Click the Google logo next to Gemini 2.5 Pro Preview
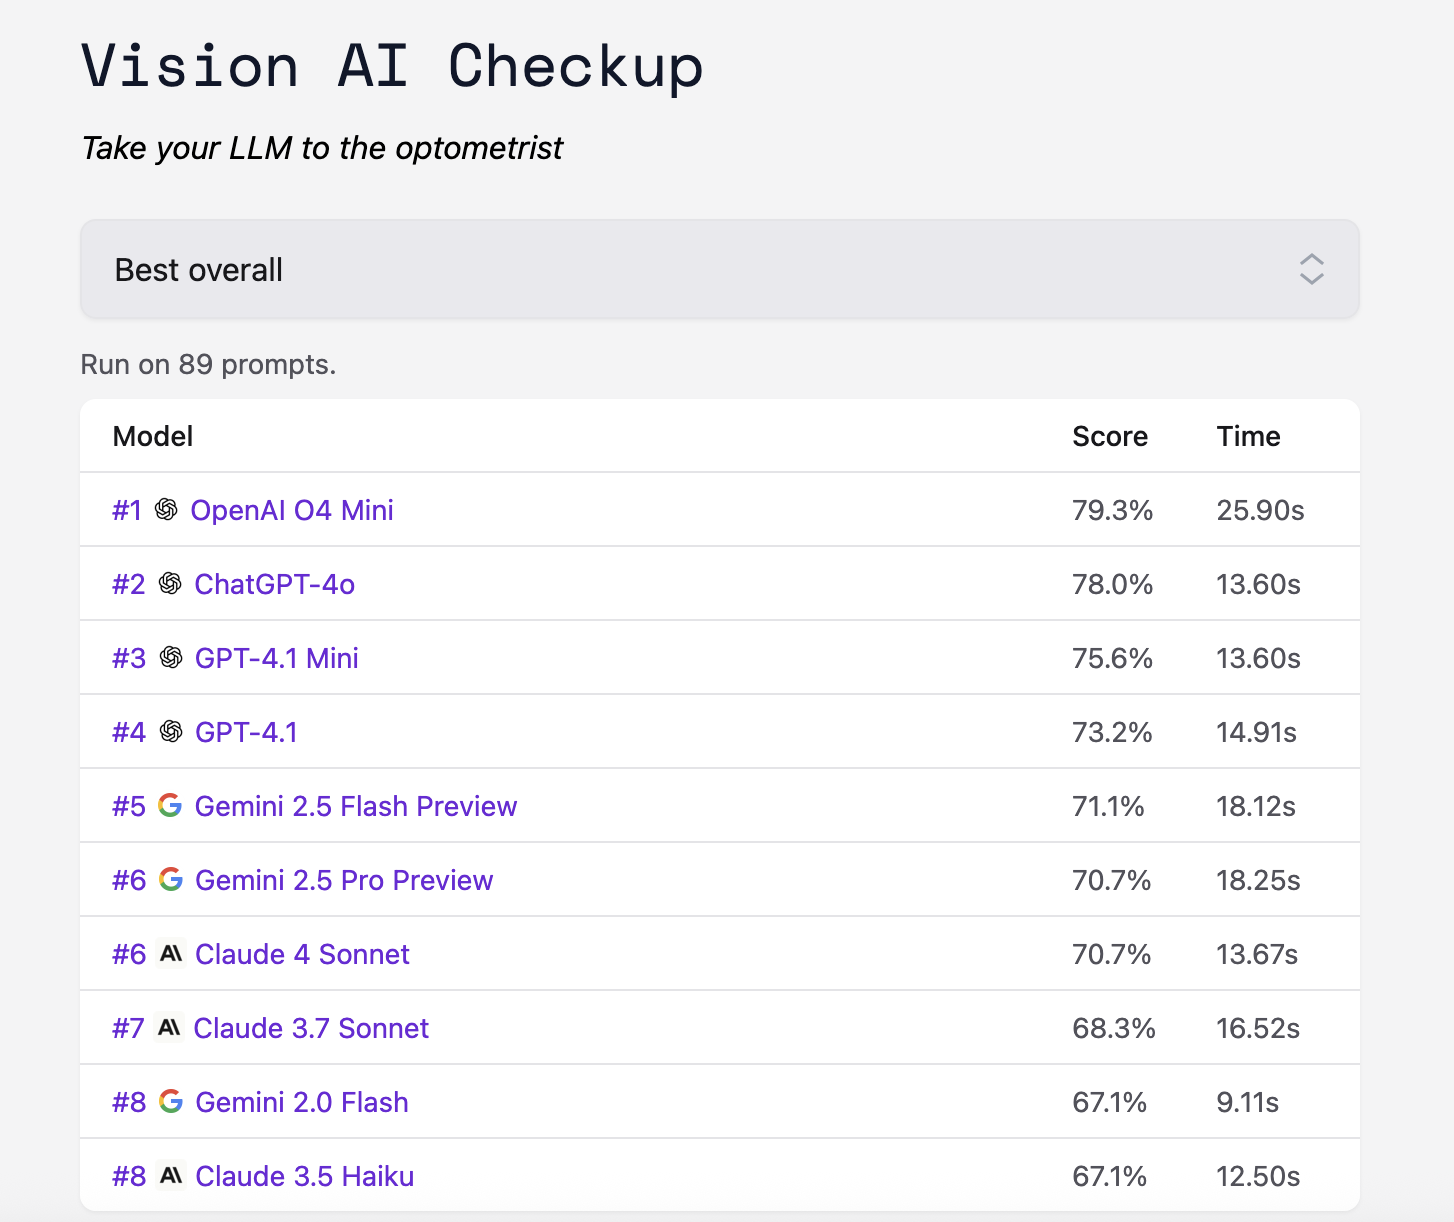Image resolution: width=1454 pixels, height=1222 pixels. click(x=171, y=880)
